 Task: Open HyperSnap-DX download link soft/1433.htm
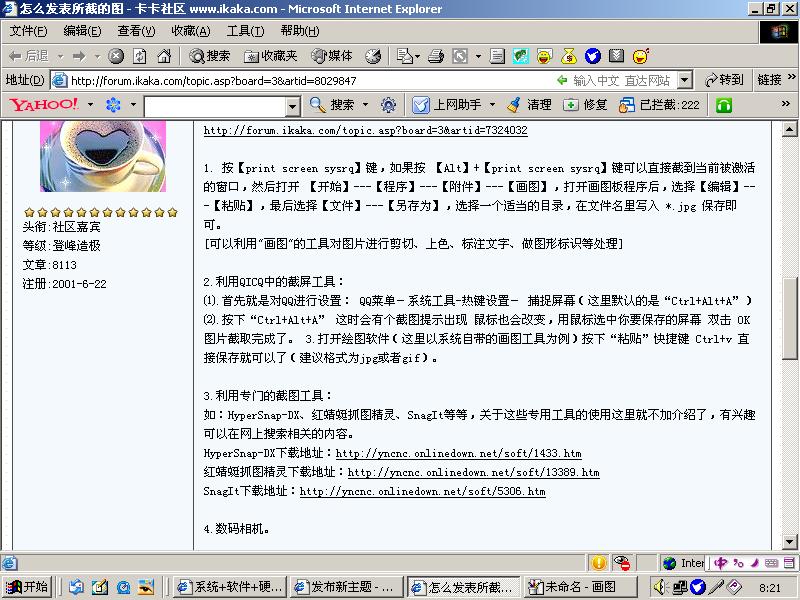(458, 454)
